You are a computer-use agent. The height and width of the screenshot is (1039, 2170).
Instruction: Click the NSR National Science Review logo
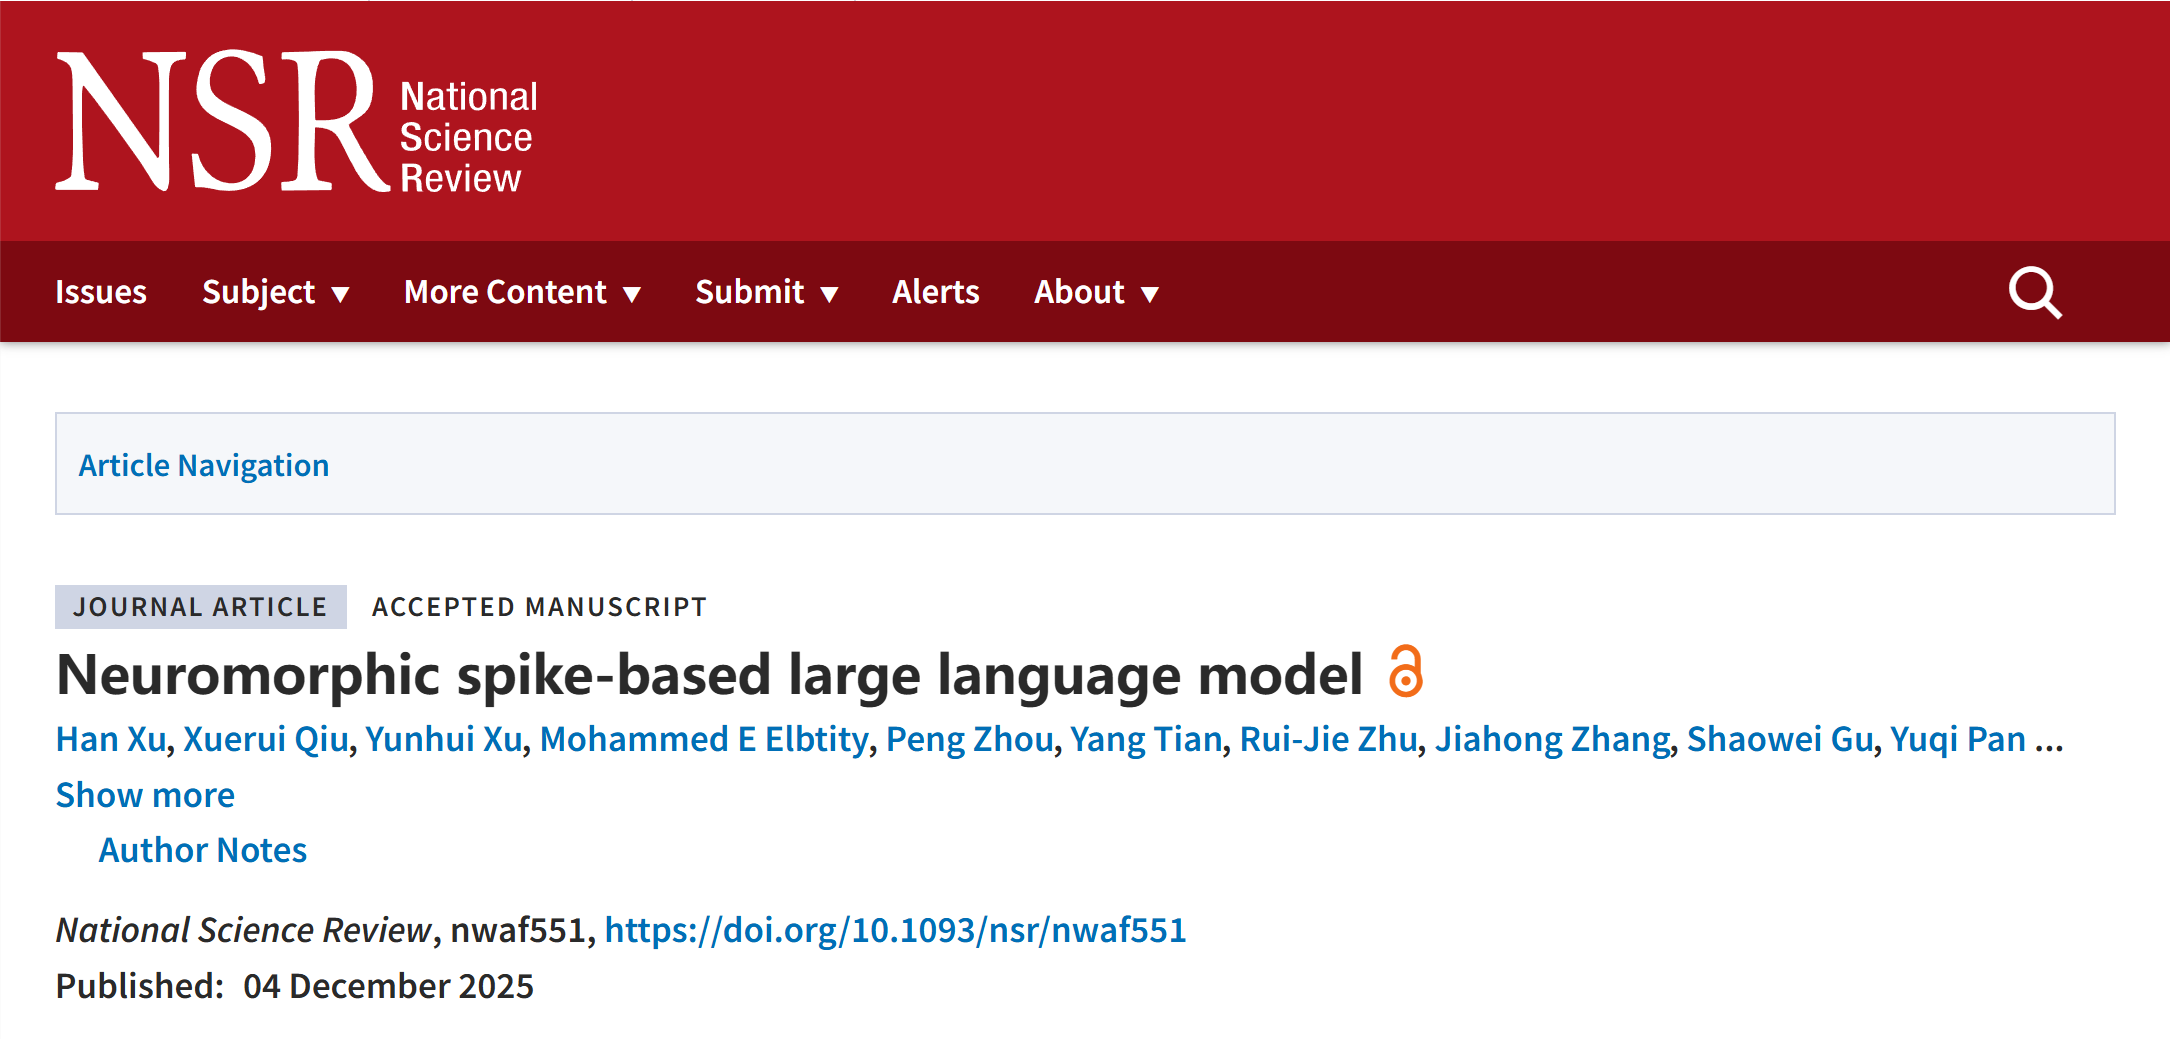297,122
